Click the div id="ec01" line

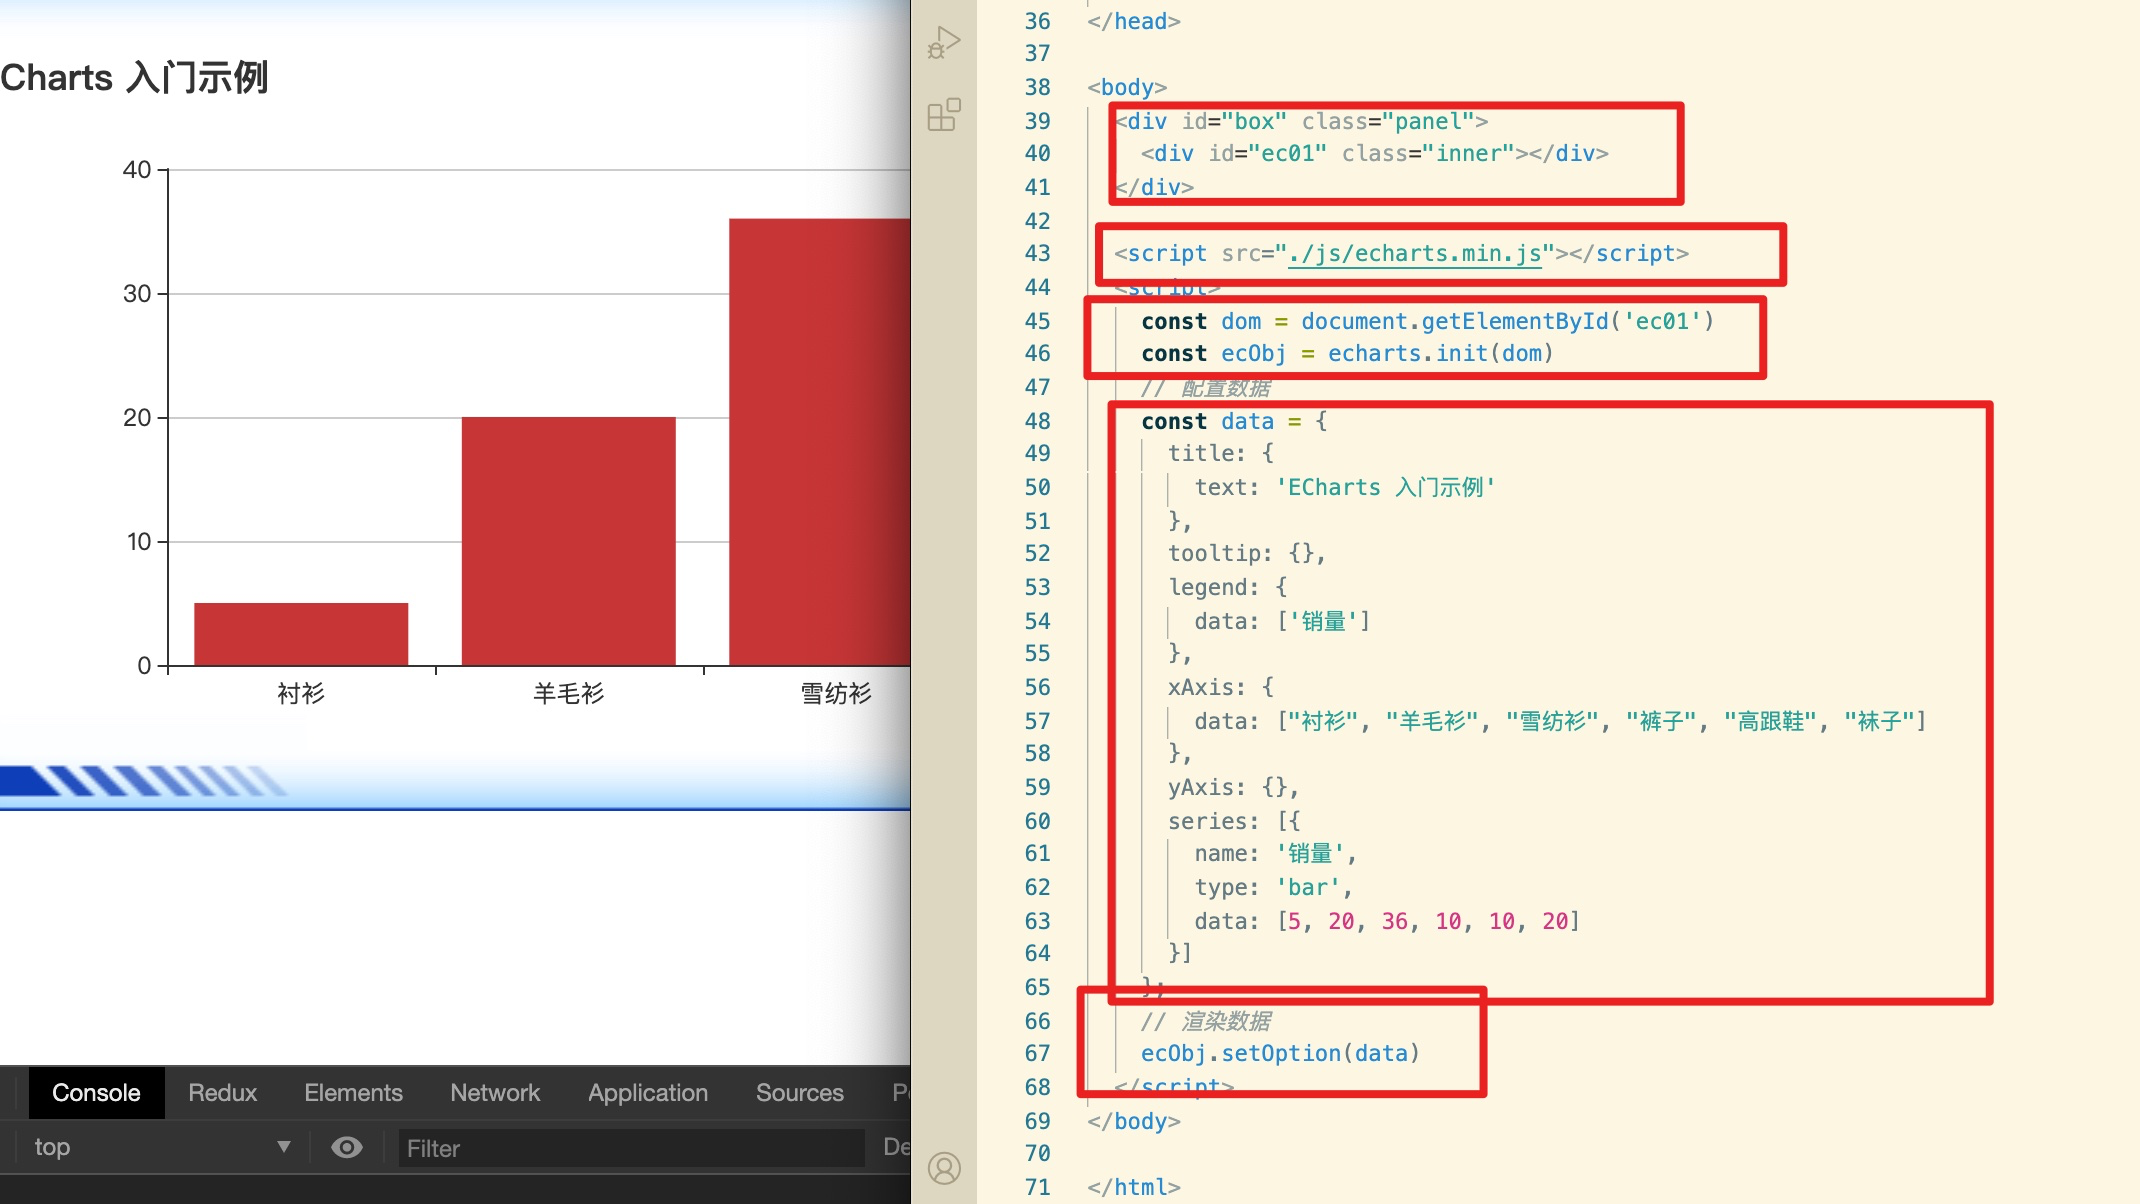coord(1374,154)
